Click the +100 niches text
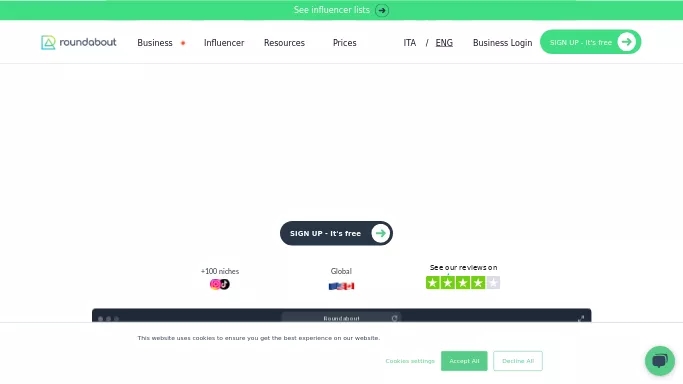The image size is (683, 384). 220,271
